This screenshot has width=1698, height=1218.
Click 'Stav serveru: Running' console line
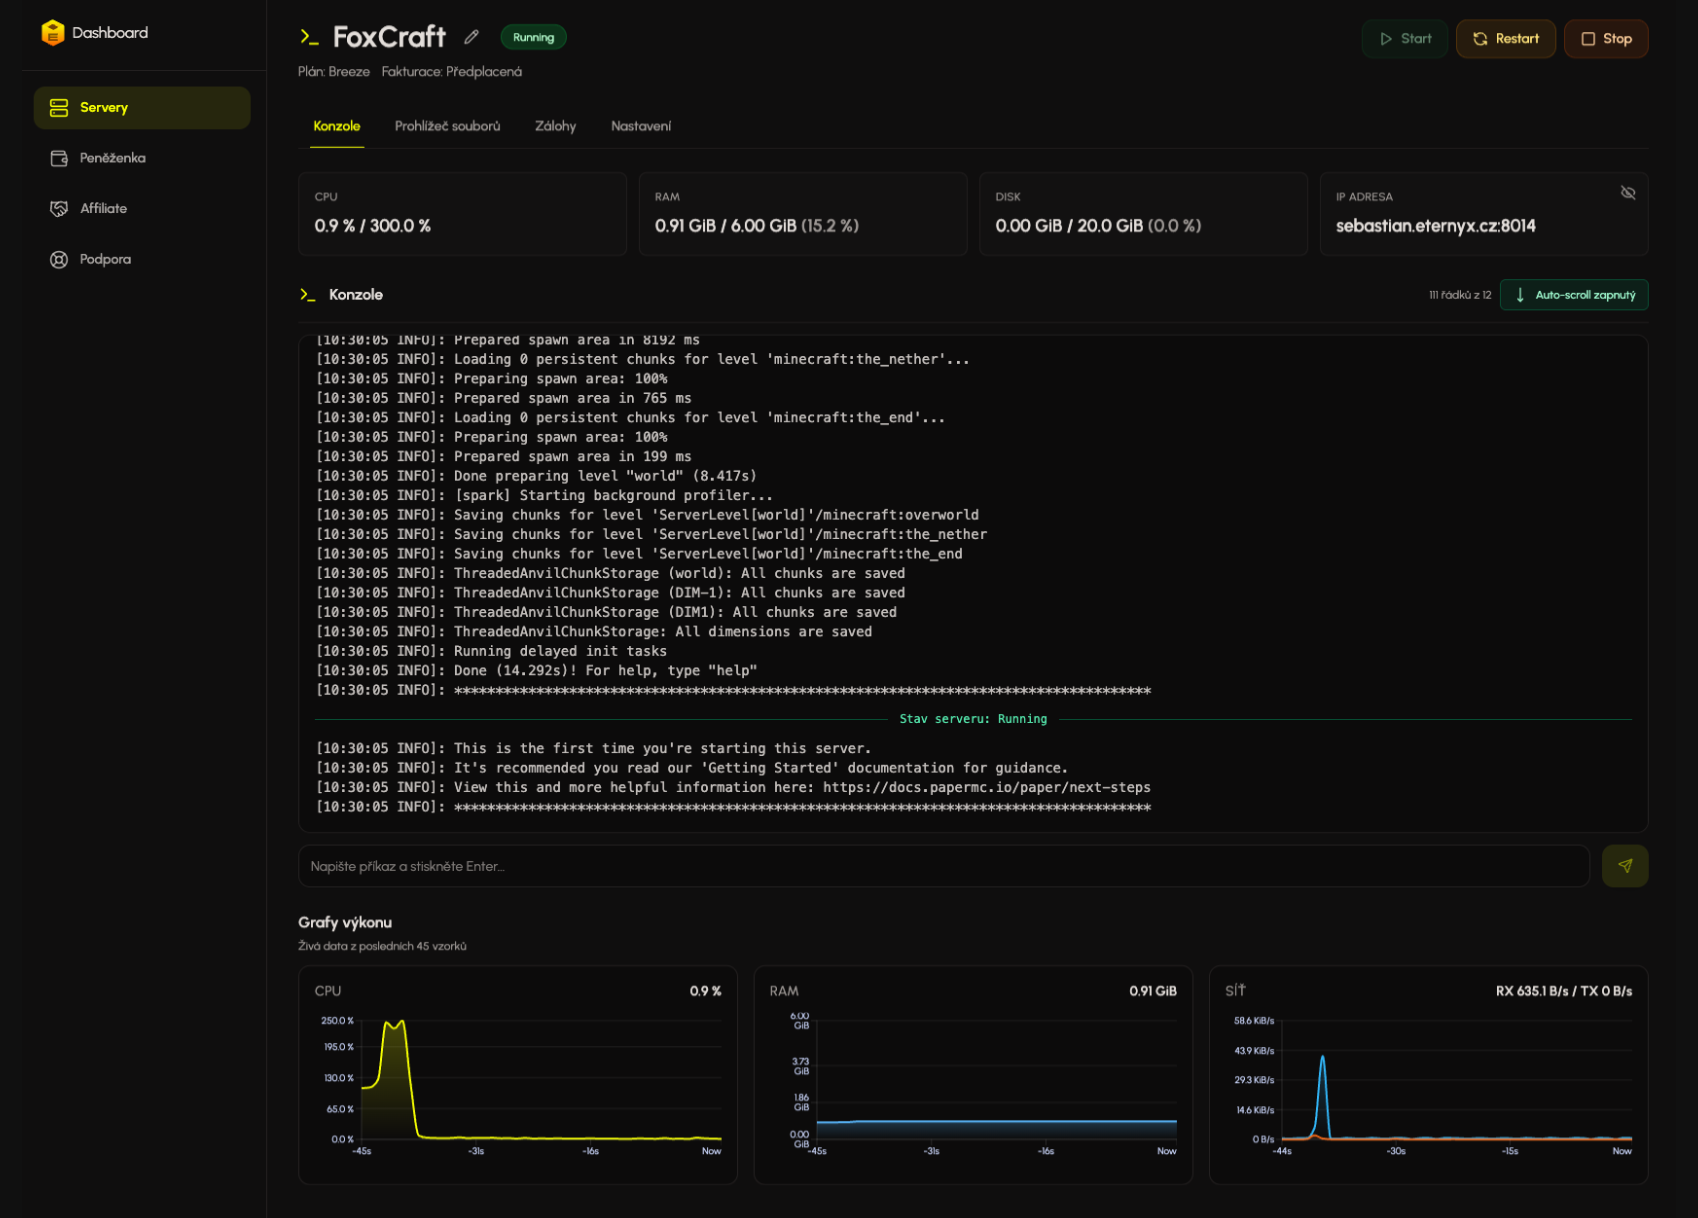(x=973, y=719)
